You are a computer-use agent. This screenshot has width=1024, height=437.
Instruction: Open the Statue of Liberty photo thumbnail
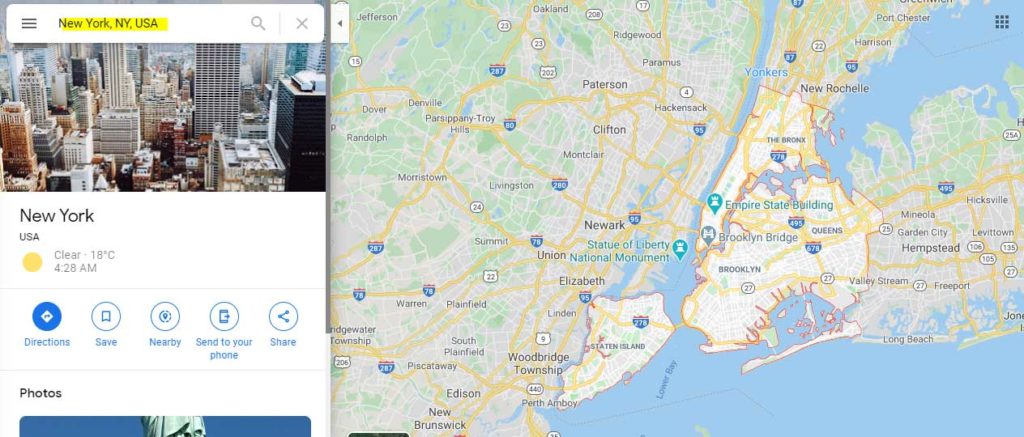tap(165, 427)
